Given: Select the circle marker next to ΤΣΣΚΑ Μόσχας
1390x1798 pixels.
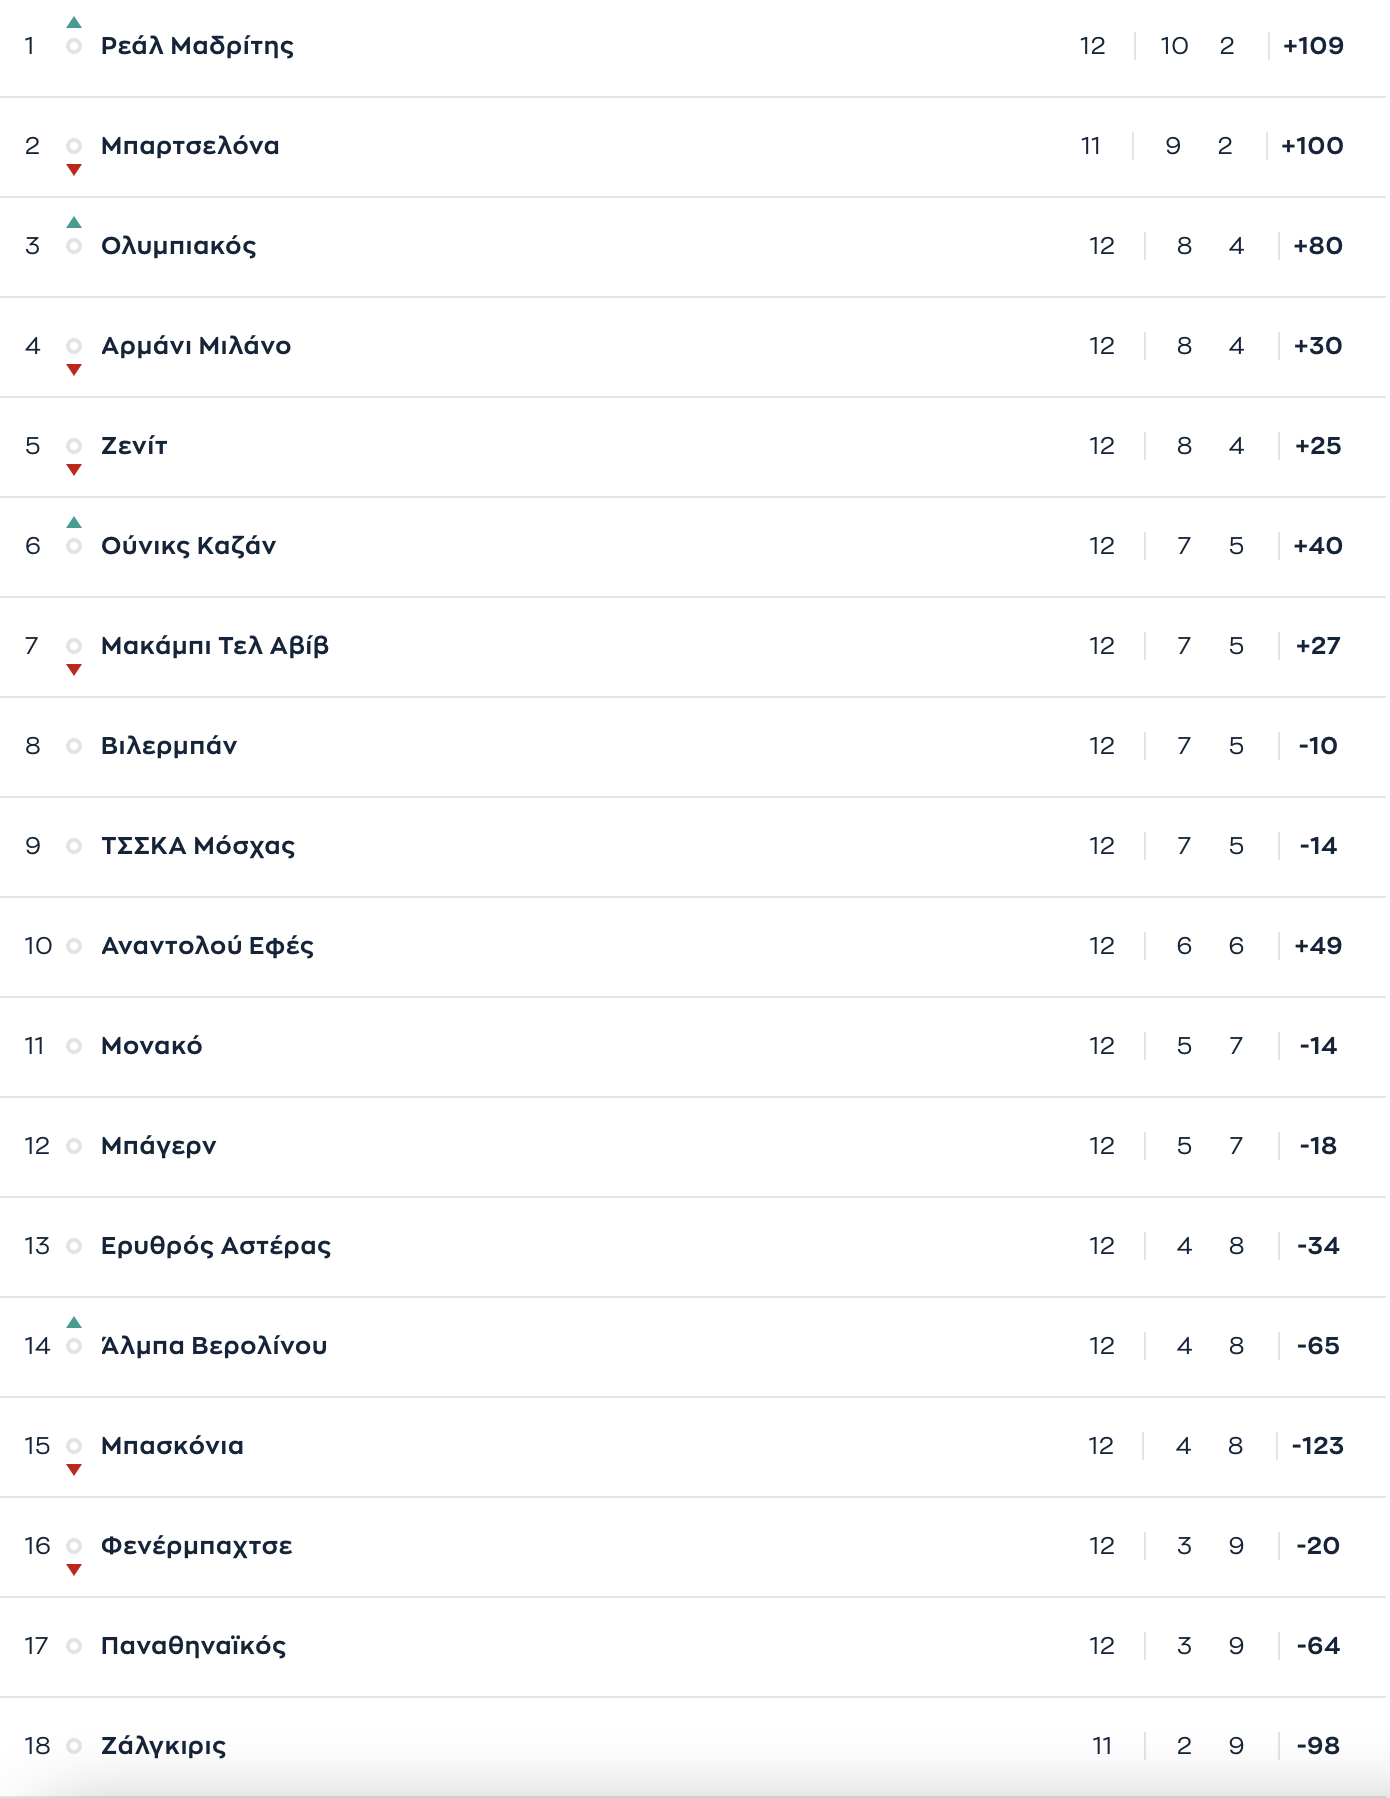Looking at the screenshot, I should 74,846.
